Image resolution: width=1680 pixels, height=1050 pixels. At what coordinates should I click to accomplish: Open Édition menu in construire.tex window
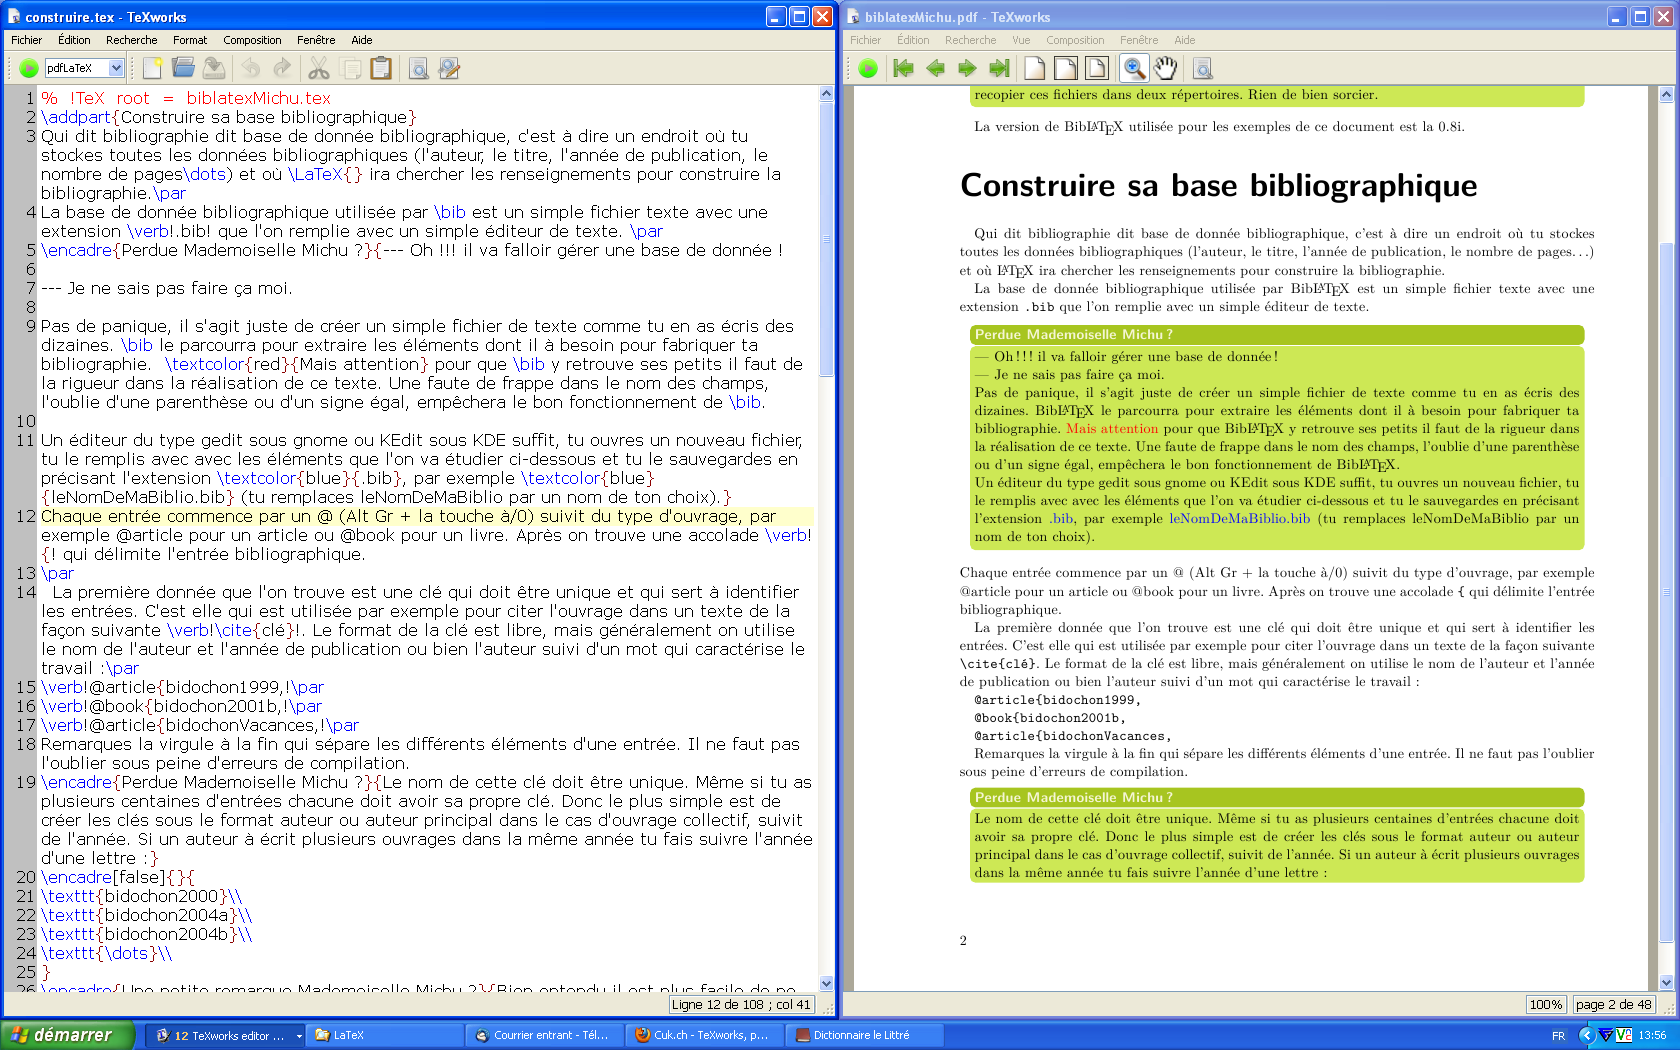(x=74, y=40)
